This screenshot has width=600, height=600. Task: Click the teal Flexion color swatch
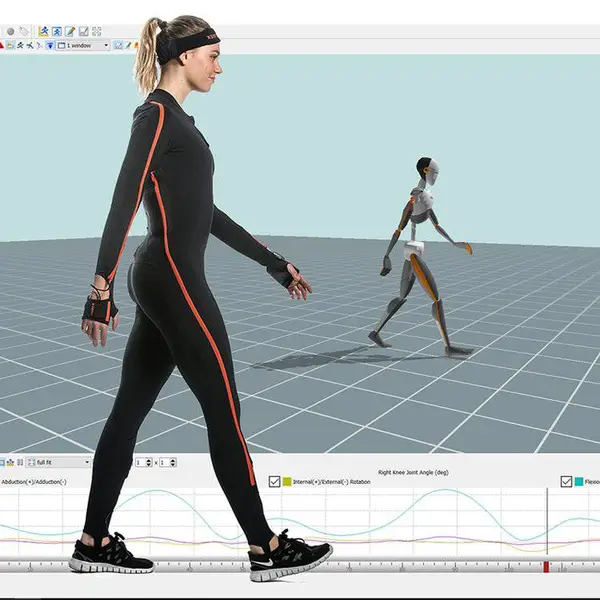pyautogui.click(x=579, y=481)
